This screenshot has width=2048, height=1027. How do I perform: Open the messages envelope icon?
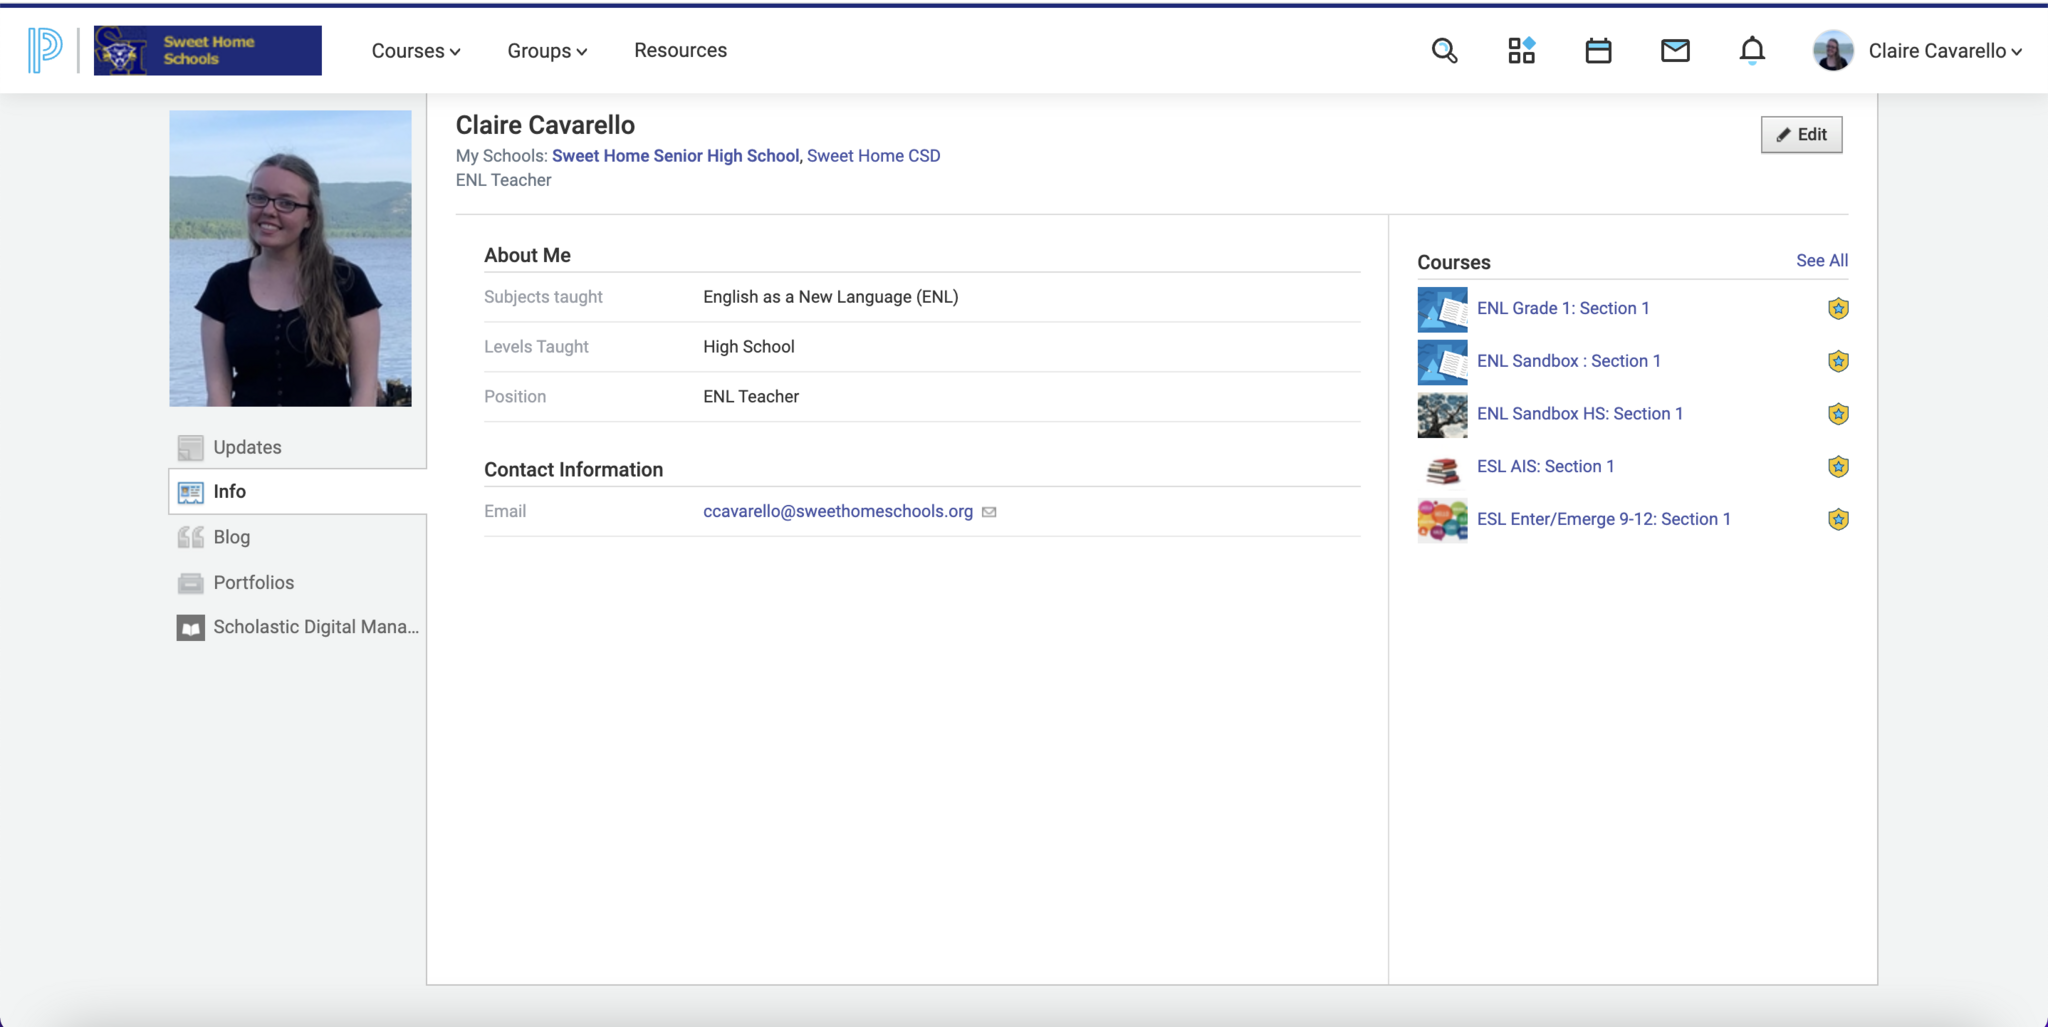[x=1675, y=51]
